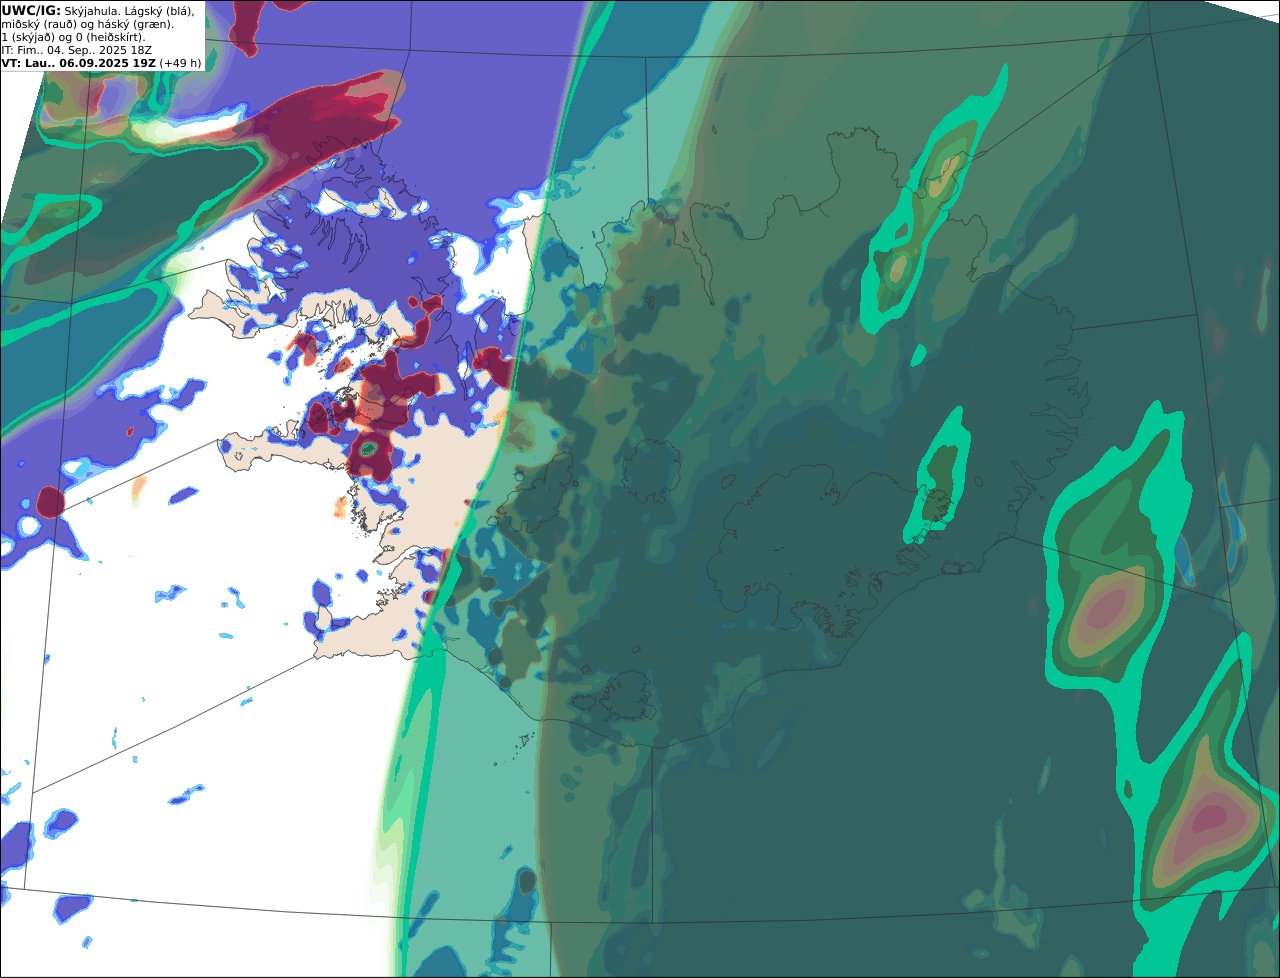Click the "(+49 h)" forecast offset text
1280x978 pixels.
180,63
